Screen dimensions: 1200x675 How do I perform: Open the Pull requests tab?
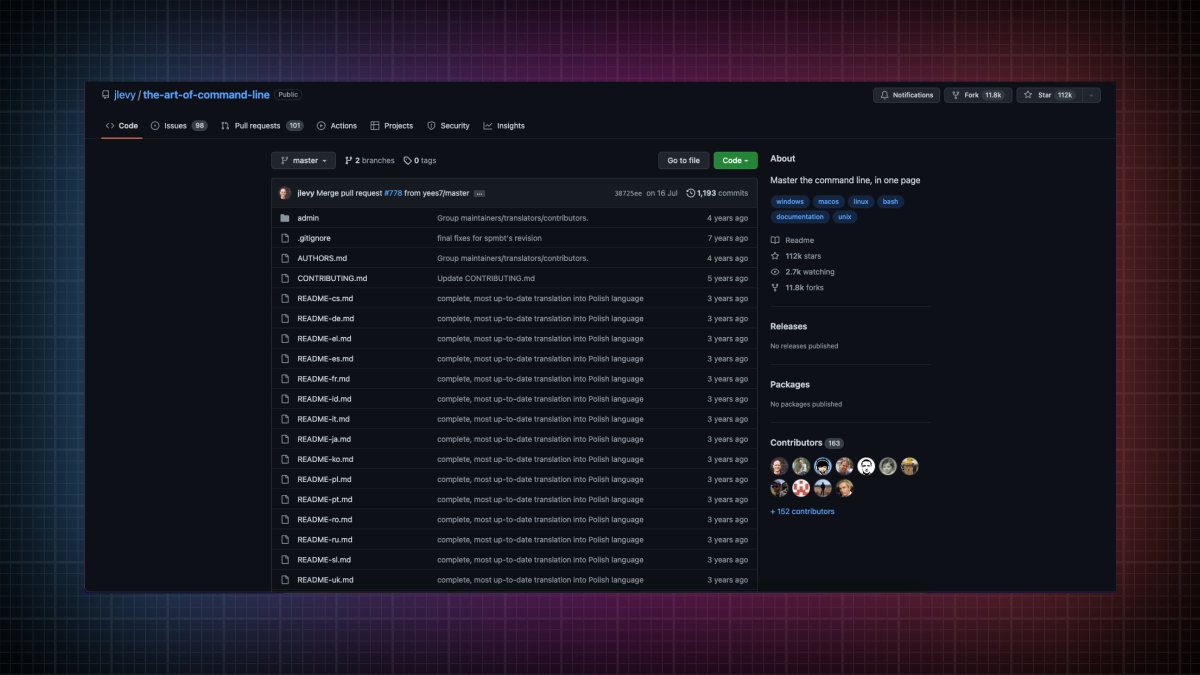pos(262,126)
